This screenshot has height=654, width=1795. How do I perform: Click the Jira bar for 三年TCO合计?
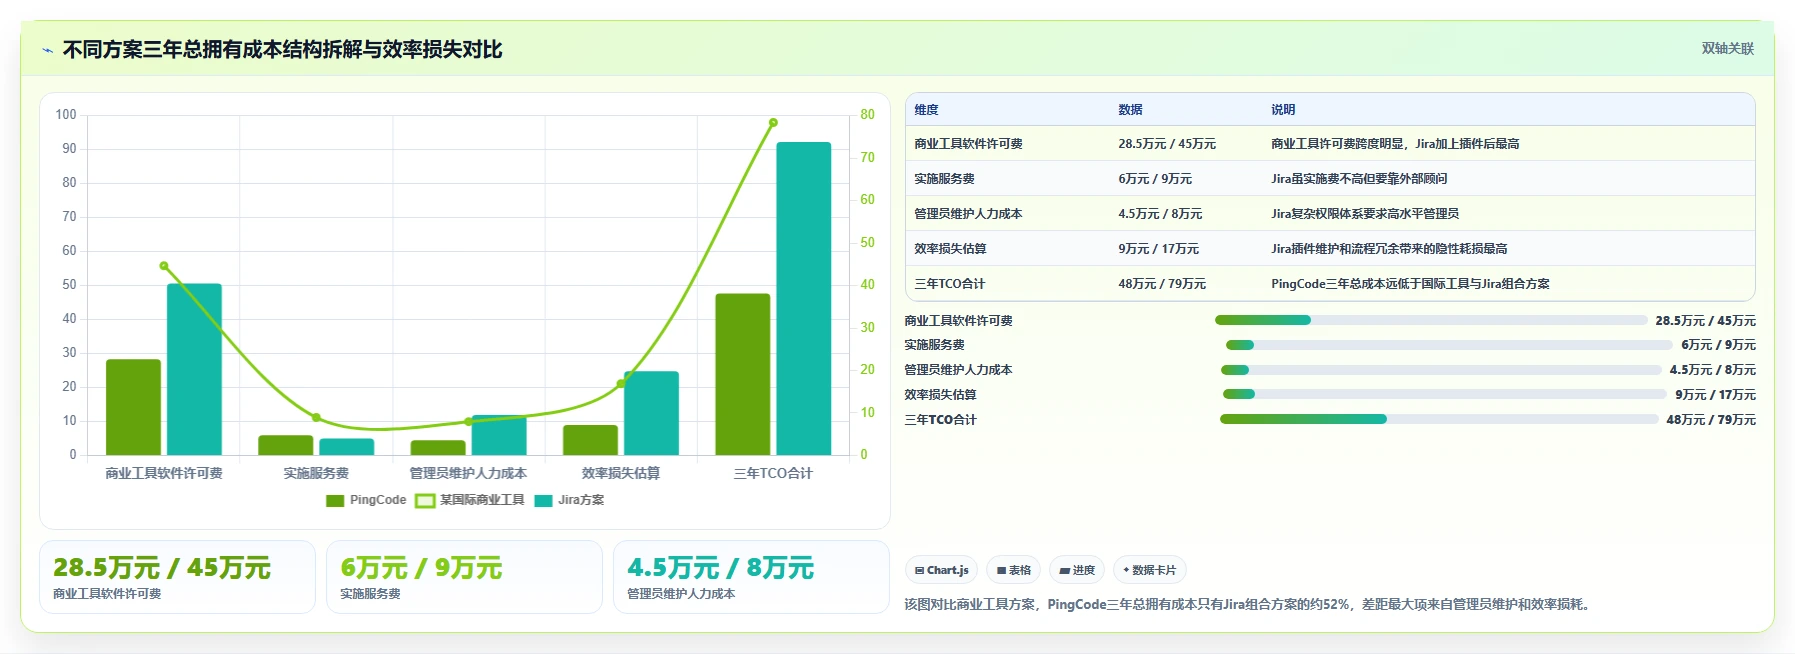(x=804, y=299)
